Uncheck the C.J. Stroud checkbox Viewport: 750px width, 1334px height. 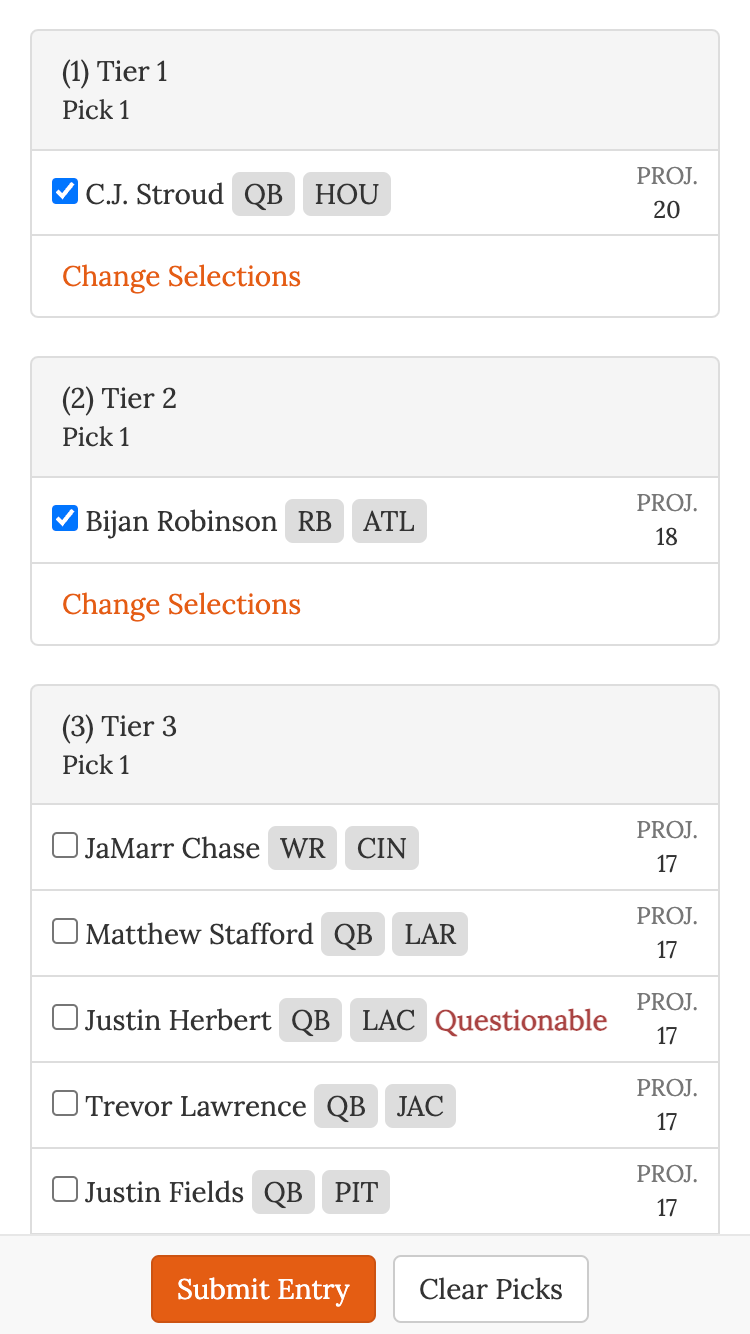tap(65, 191)
